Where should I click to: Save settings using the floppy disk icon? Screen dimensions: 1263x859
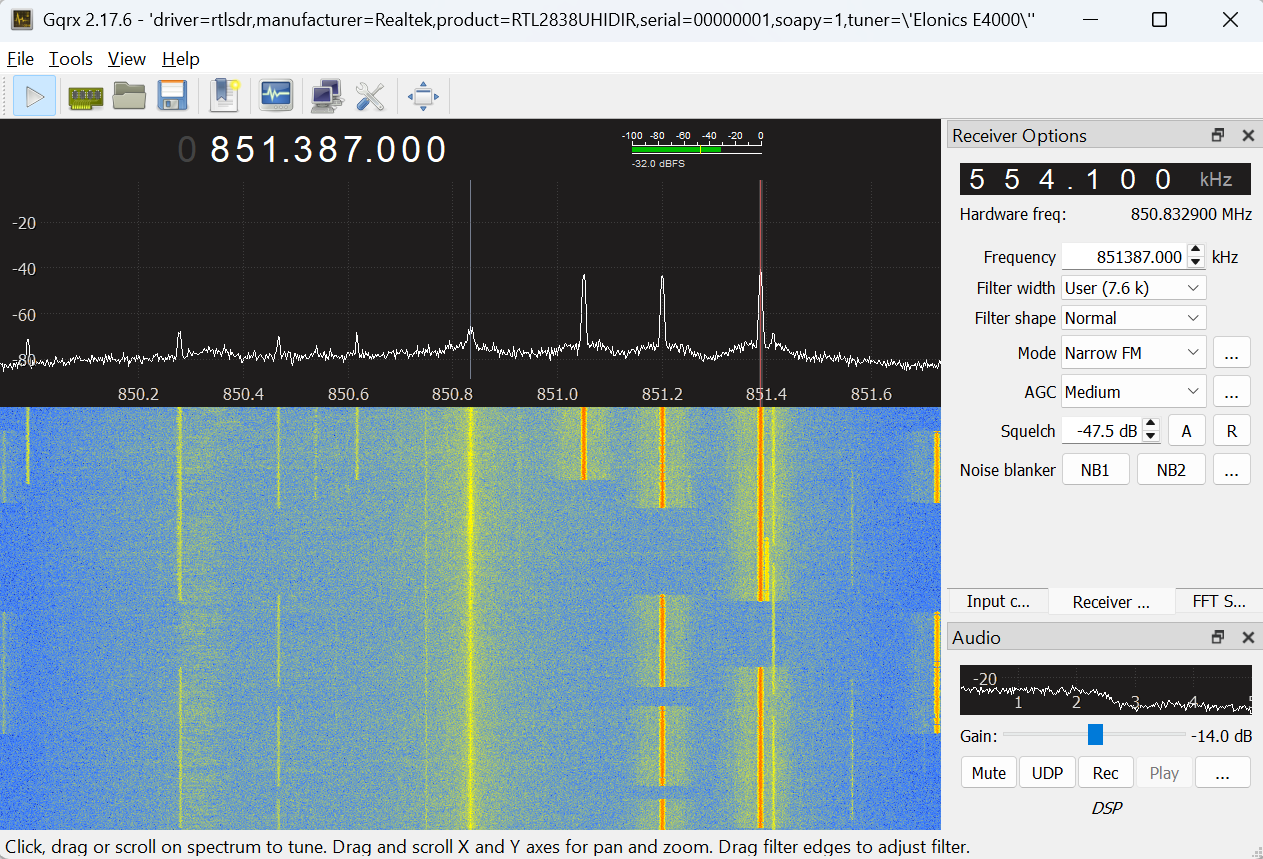[x=172, y=96]
